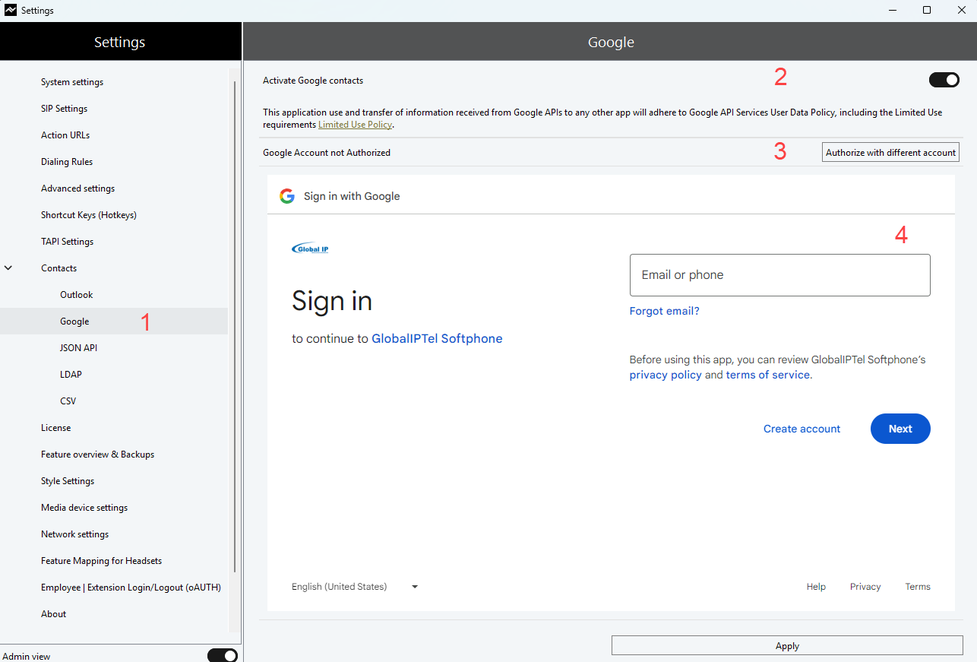Screen dimensions: 977x662
Task: Select Dialing Rules in the sidebar
Action: tap(67, 162)
